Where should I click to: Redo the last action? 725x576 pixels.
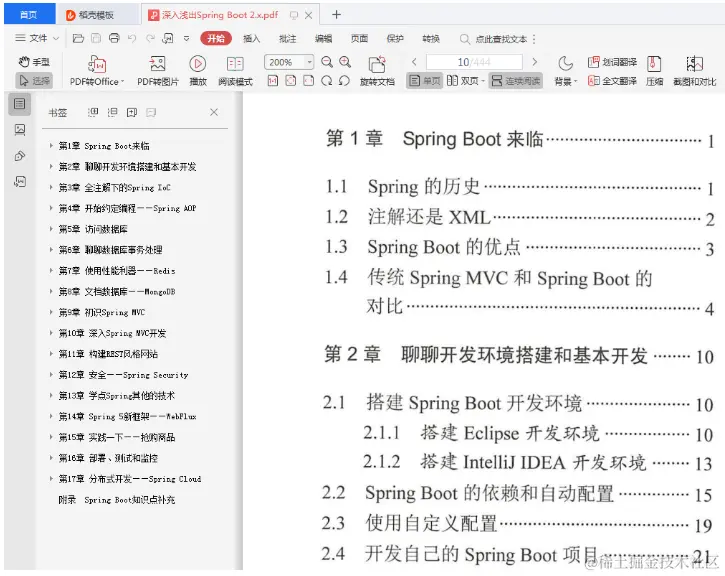[150, 38]
